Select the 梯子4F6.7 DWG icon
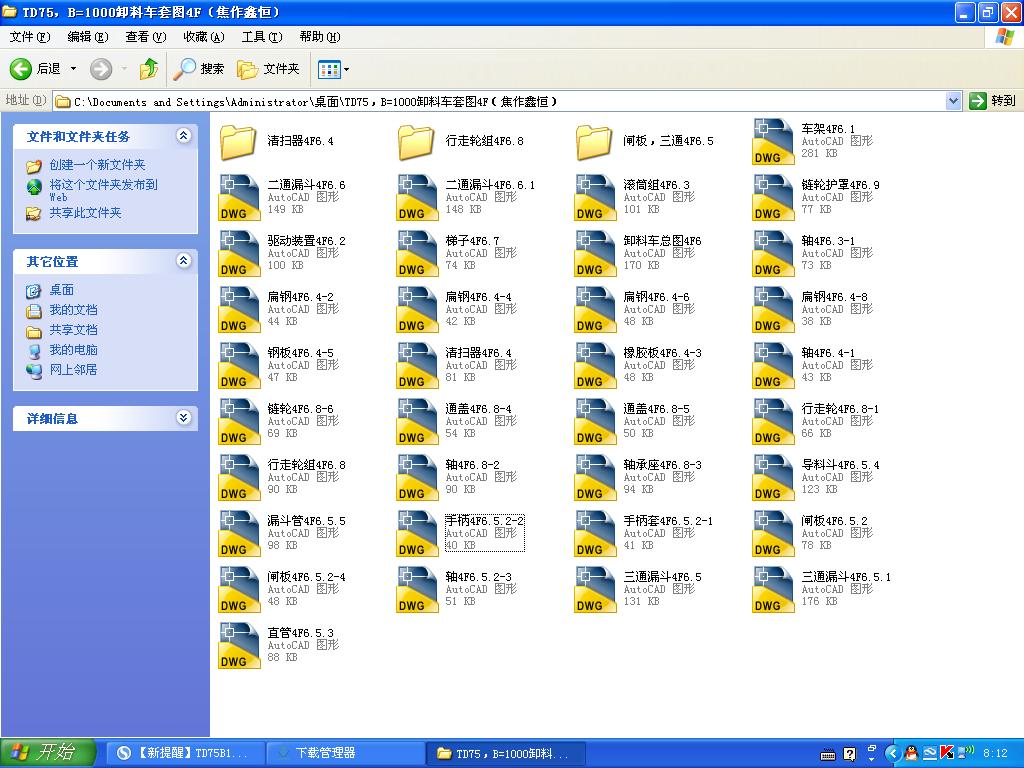The width and height of the screenshot is (1024, 768). [417, 253]
